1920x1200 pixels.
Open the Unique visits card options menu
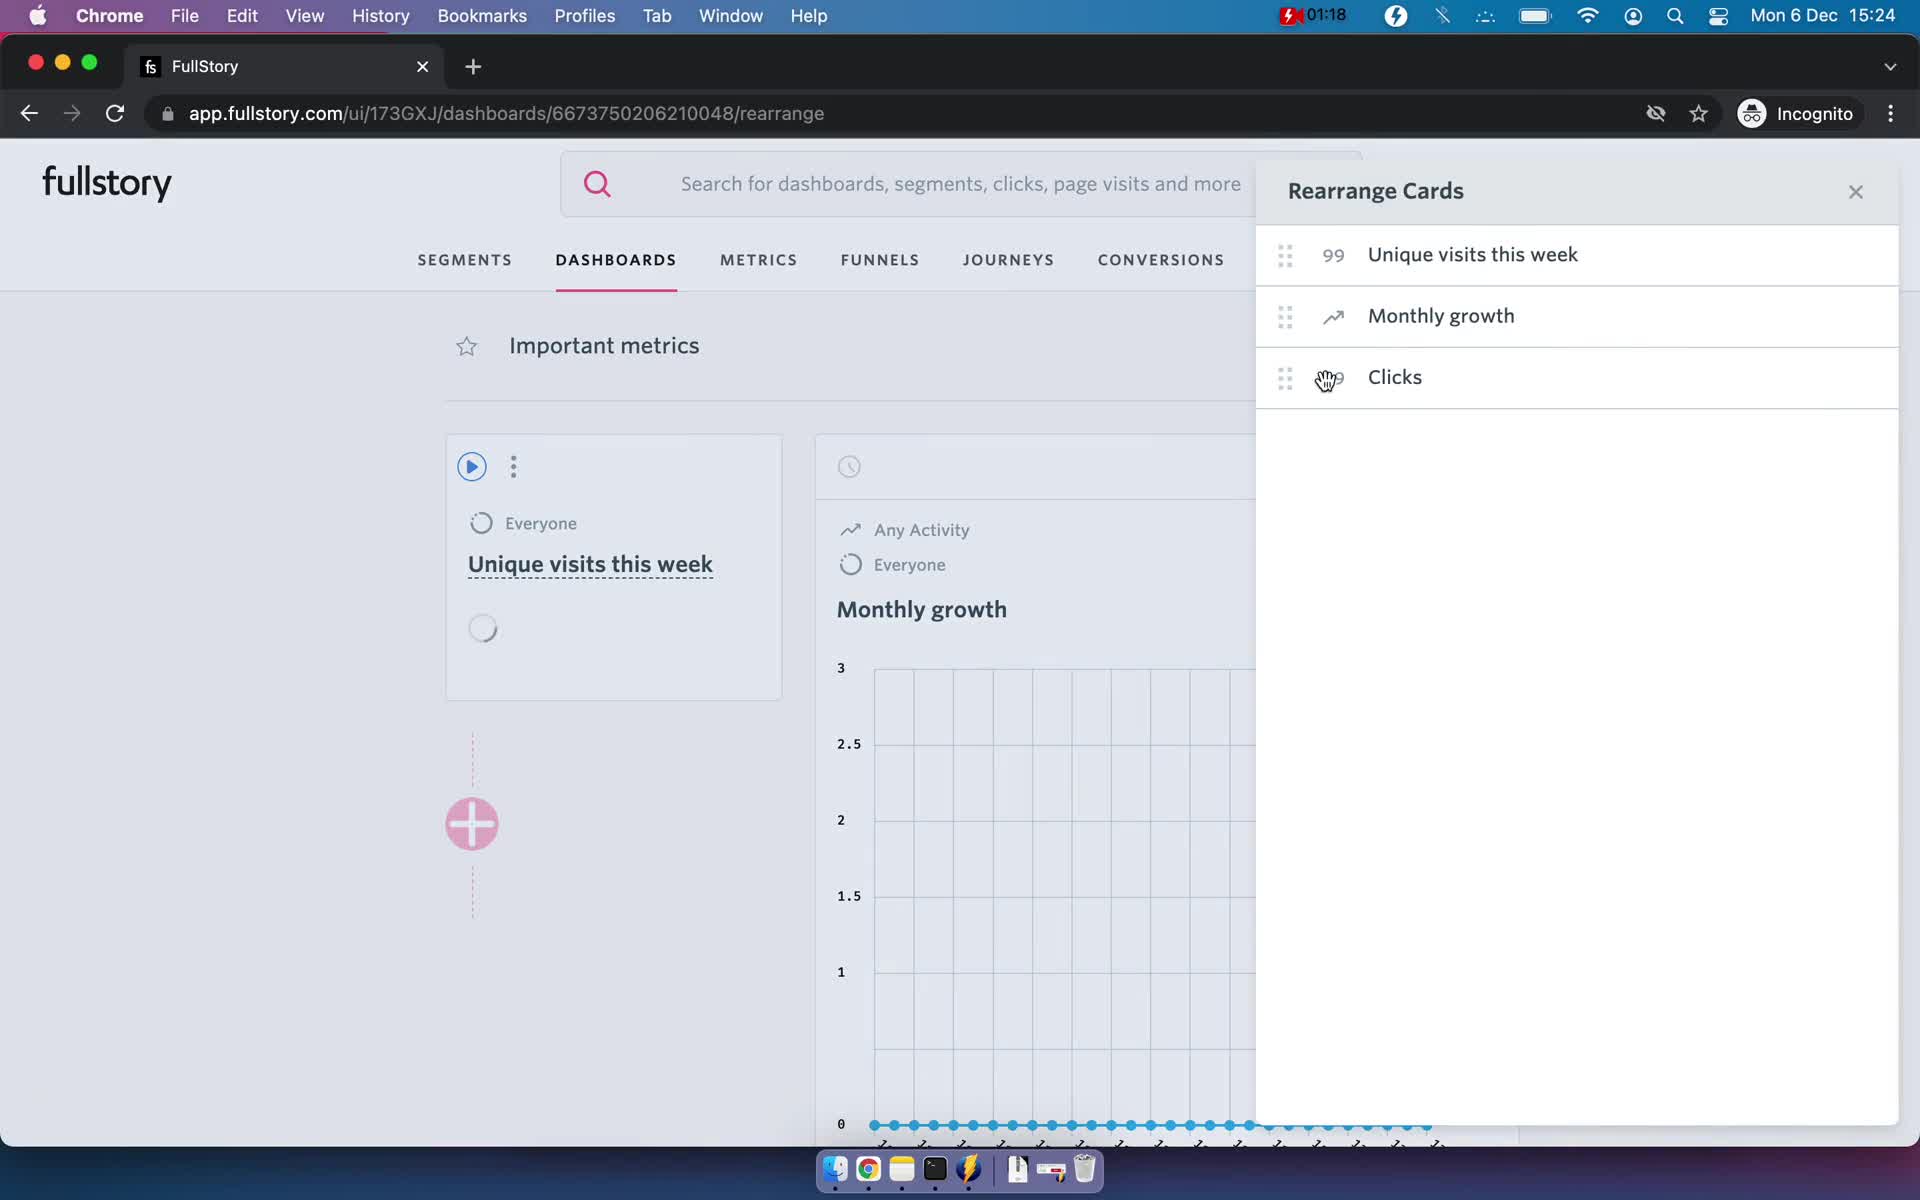coord(513,467)
